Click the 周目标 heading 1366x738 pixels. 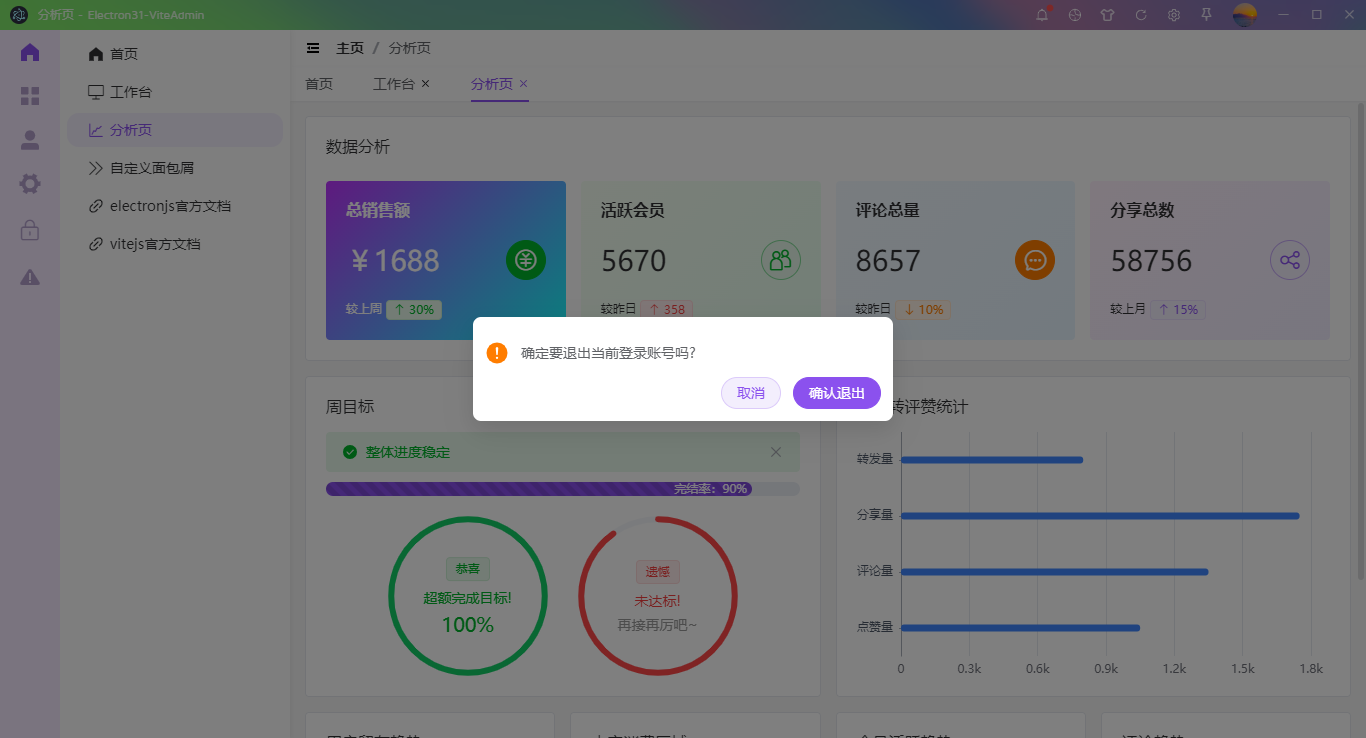[x=350, y=407]
